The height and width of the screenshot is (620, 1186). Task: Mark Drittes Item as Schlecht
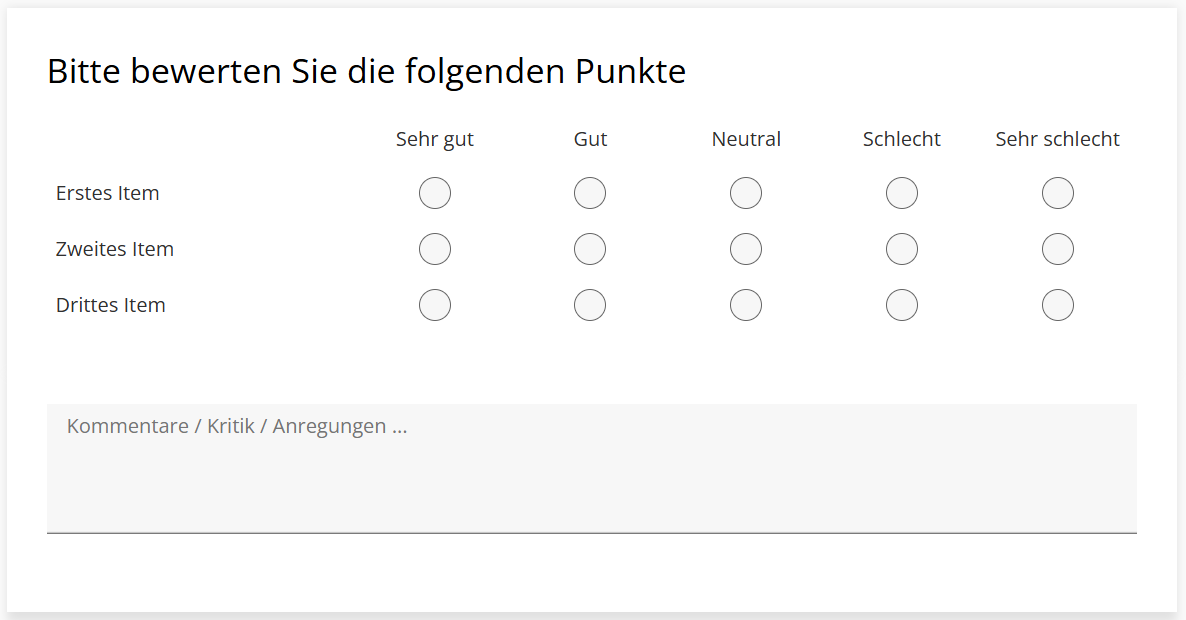click(902, 305)
